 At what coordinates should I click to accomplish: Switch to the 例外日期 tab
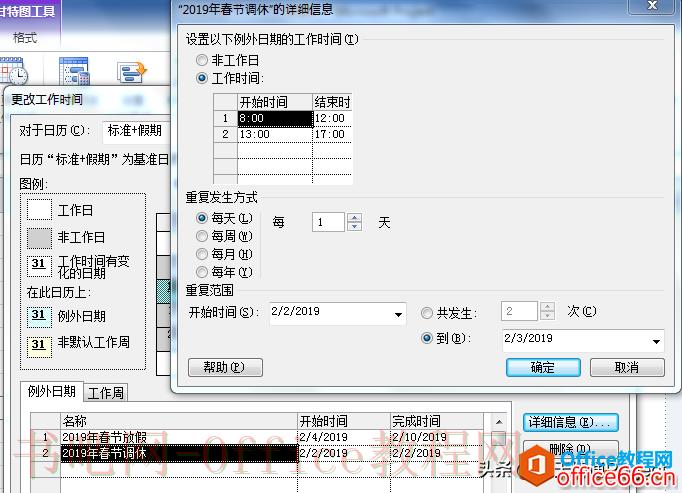click(52, 392)
